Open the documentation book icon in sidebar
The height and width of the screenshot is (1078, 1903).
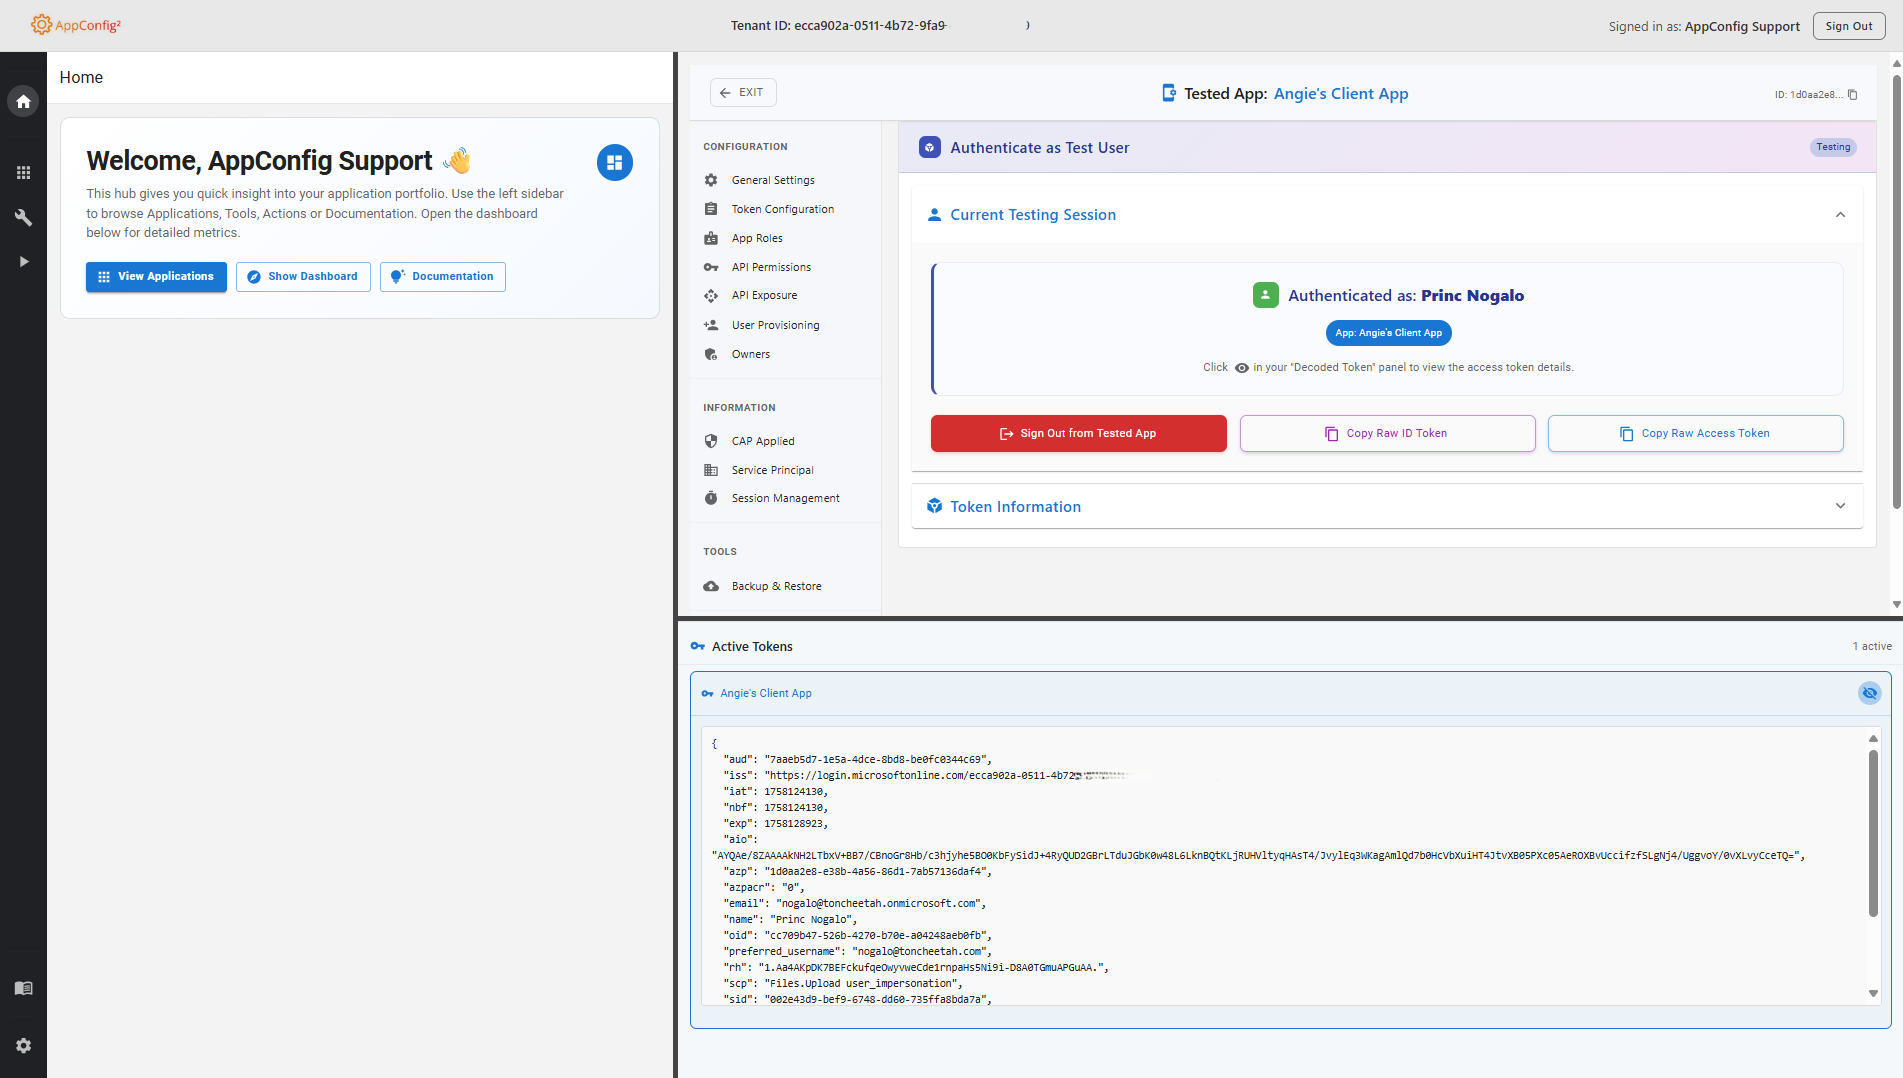click(23, 988)
